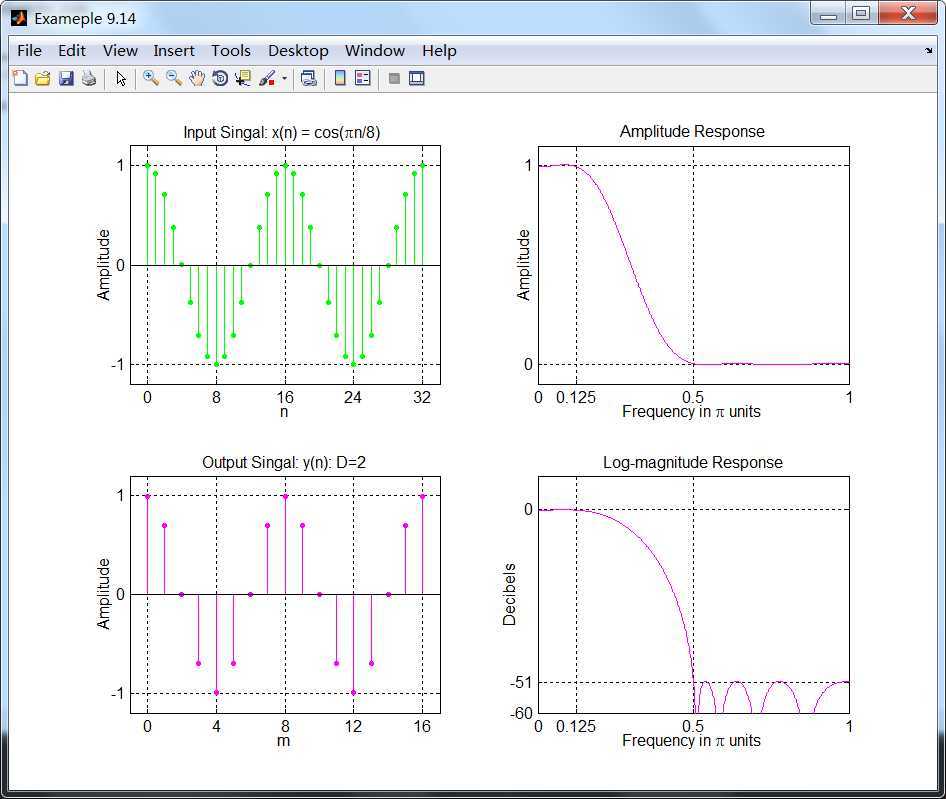Open the Tools menu
The height and width of the screenshot is (799, 946).
click(x=230, y=51)
